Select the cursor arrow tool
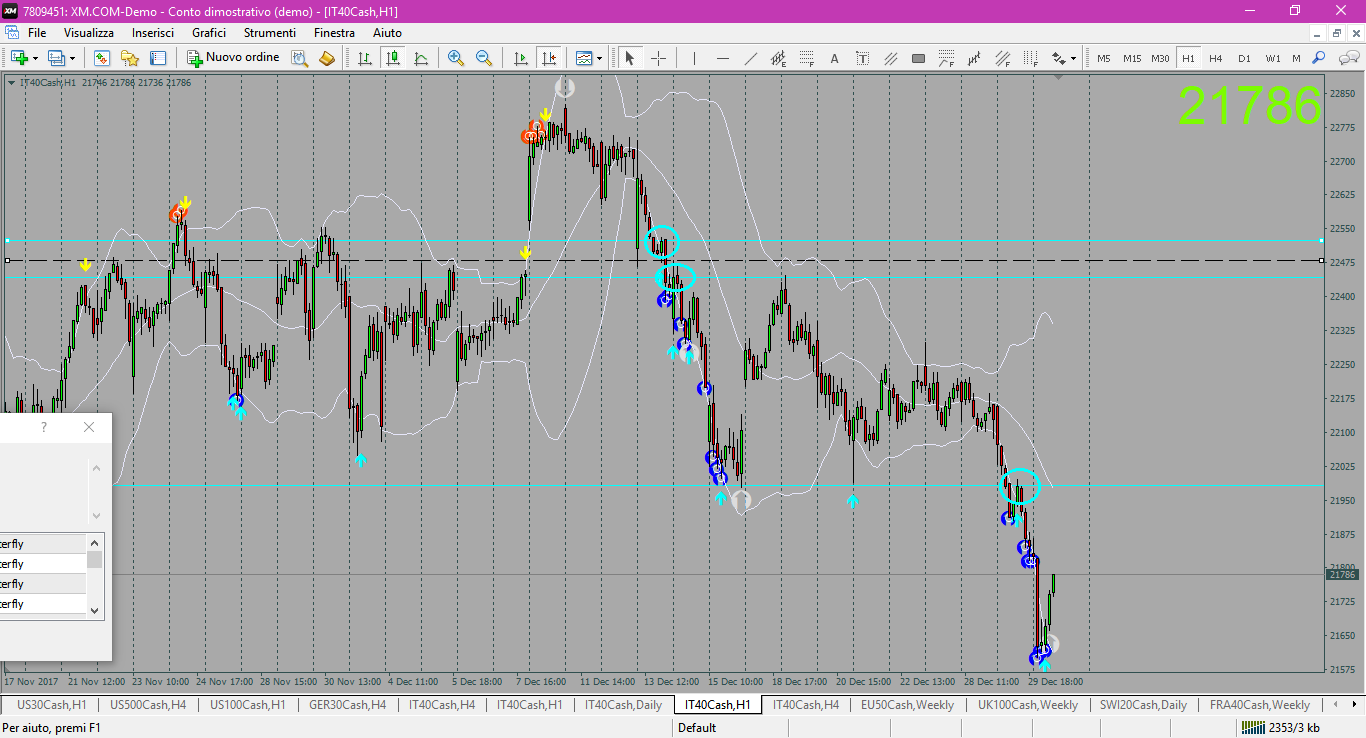The image size is (1366, 738). (630, 58)
